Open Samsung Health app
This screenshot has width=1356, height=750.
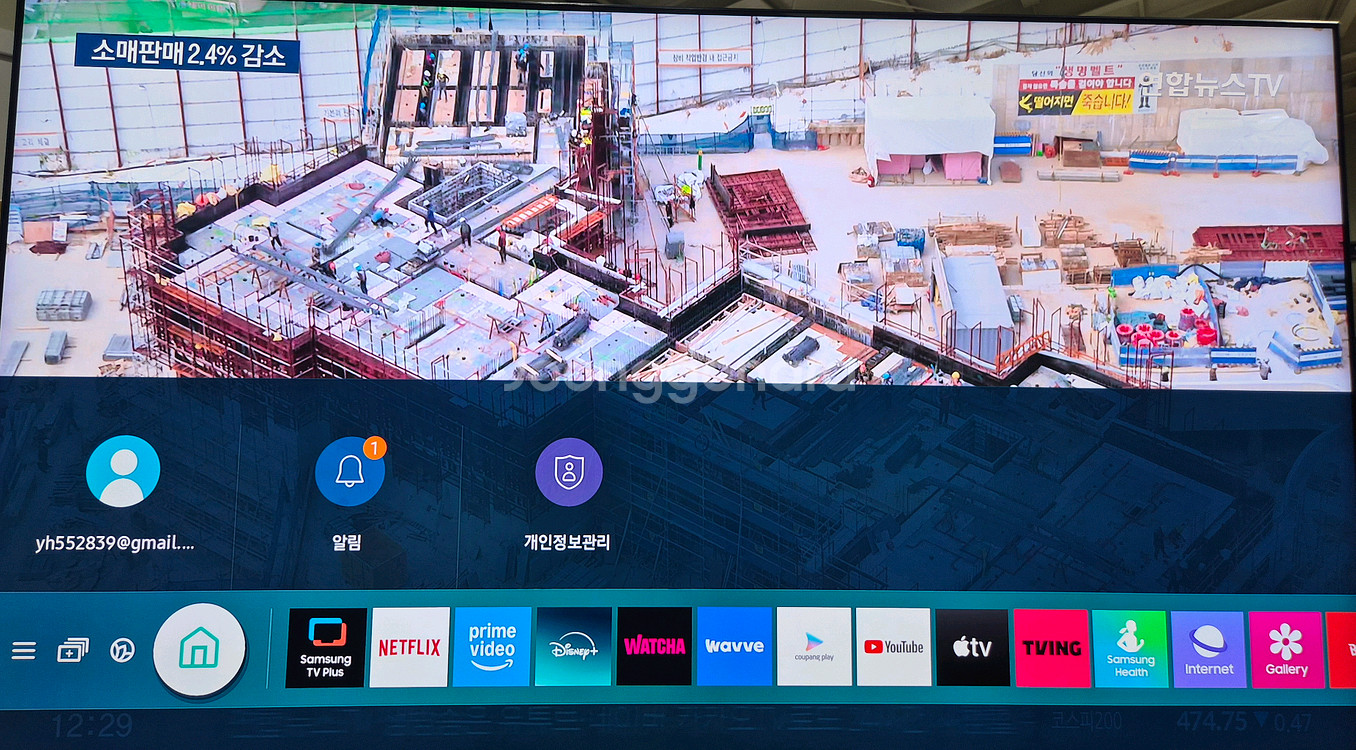coord(1130,649)
